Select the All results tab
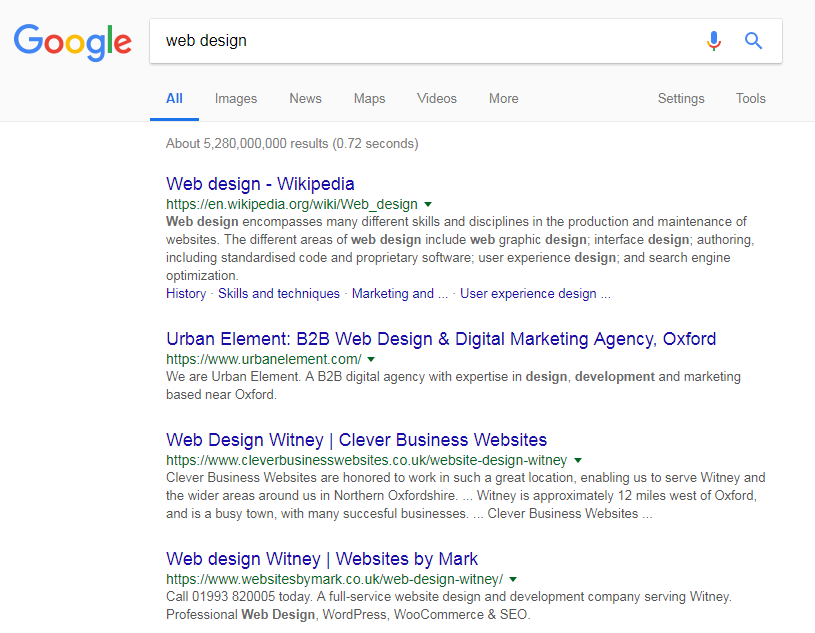Screen dimensions: 815x633 (174, 99)
